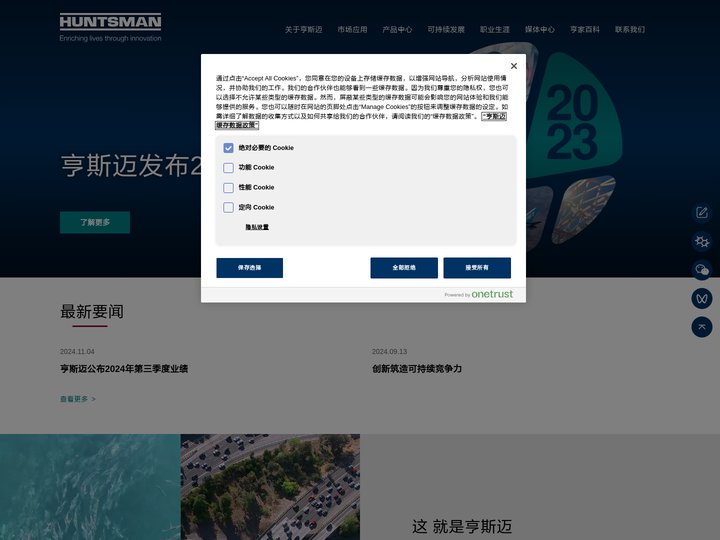Click the gear-shaped sidebar icon

(702, 241)
